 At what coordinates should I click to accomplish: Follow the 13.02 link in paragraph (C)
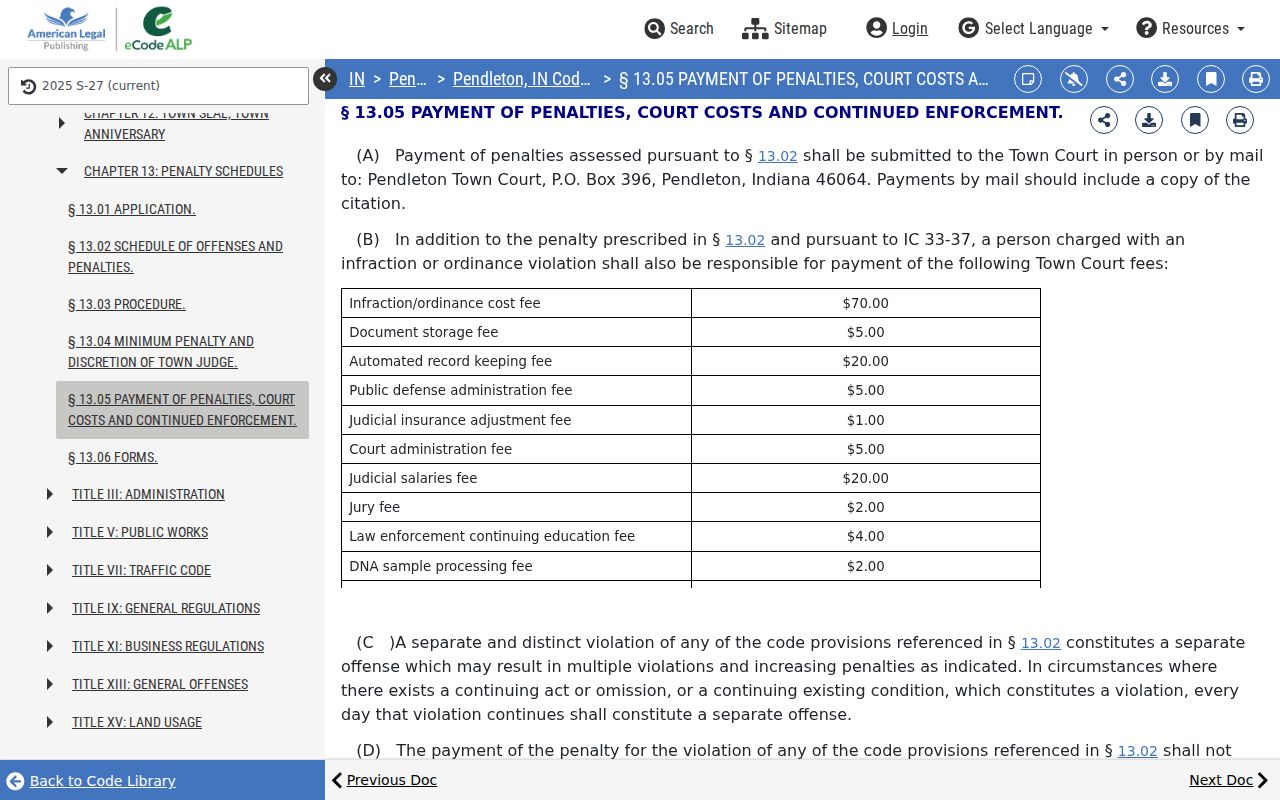click(x=1041, y=643)
